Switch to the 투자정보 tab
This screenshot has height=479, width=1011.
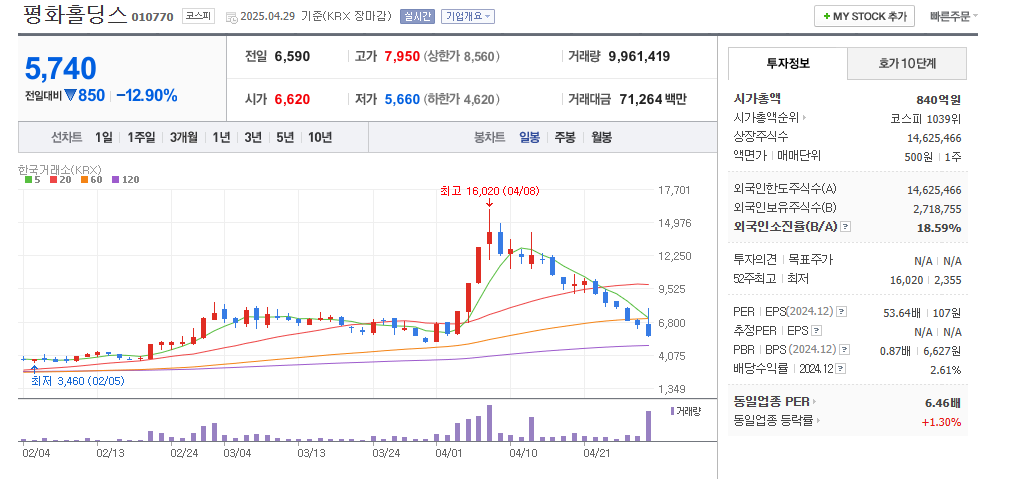pos(788,63)
